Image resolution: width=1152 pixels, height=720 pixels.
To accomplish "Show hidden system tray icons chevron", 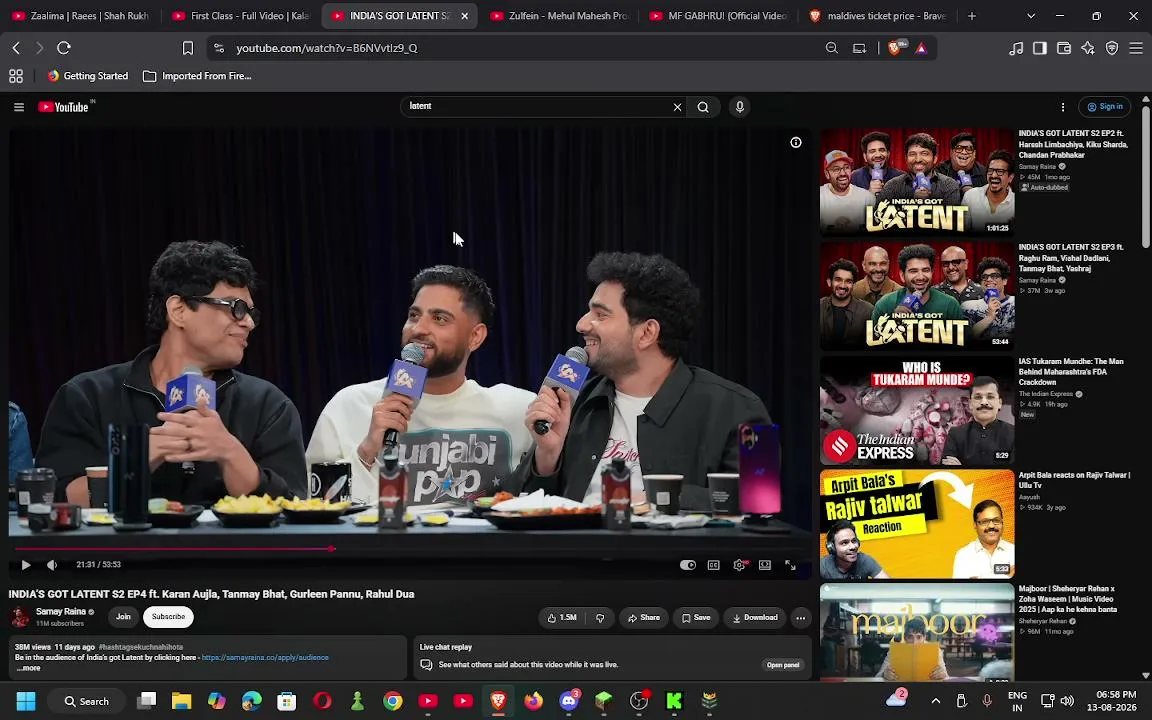I will [935, 702].
